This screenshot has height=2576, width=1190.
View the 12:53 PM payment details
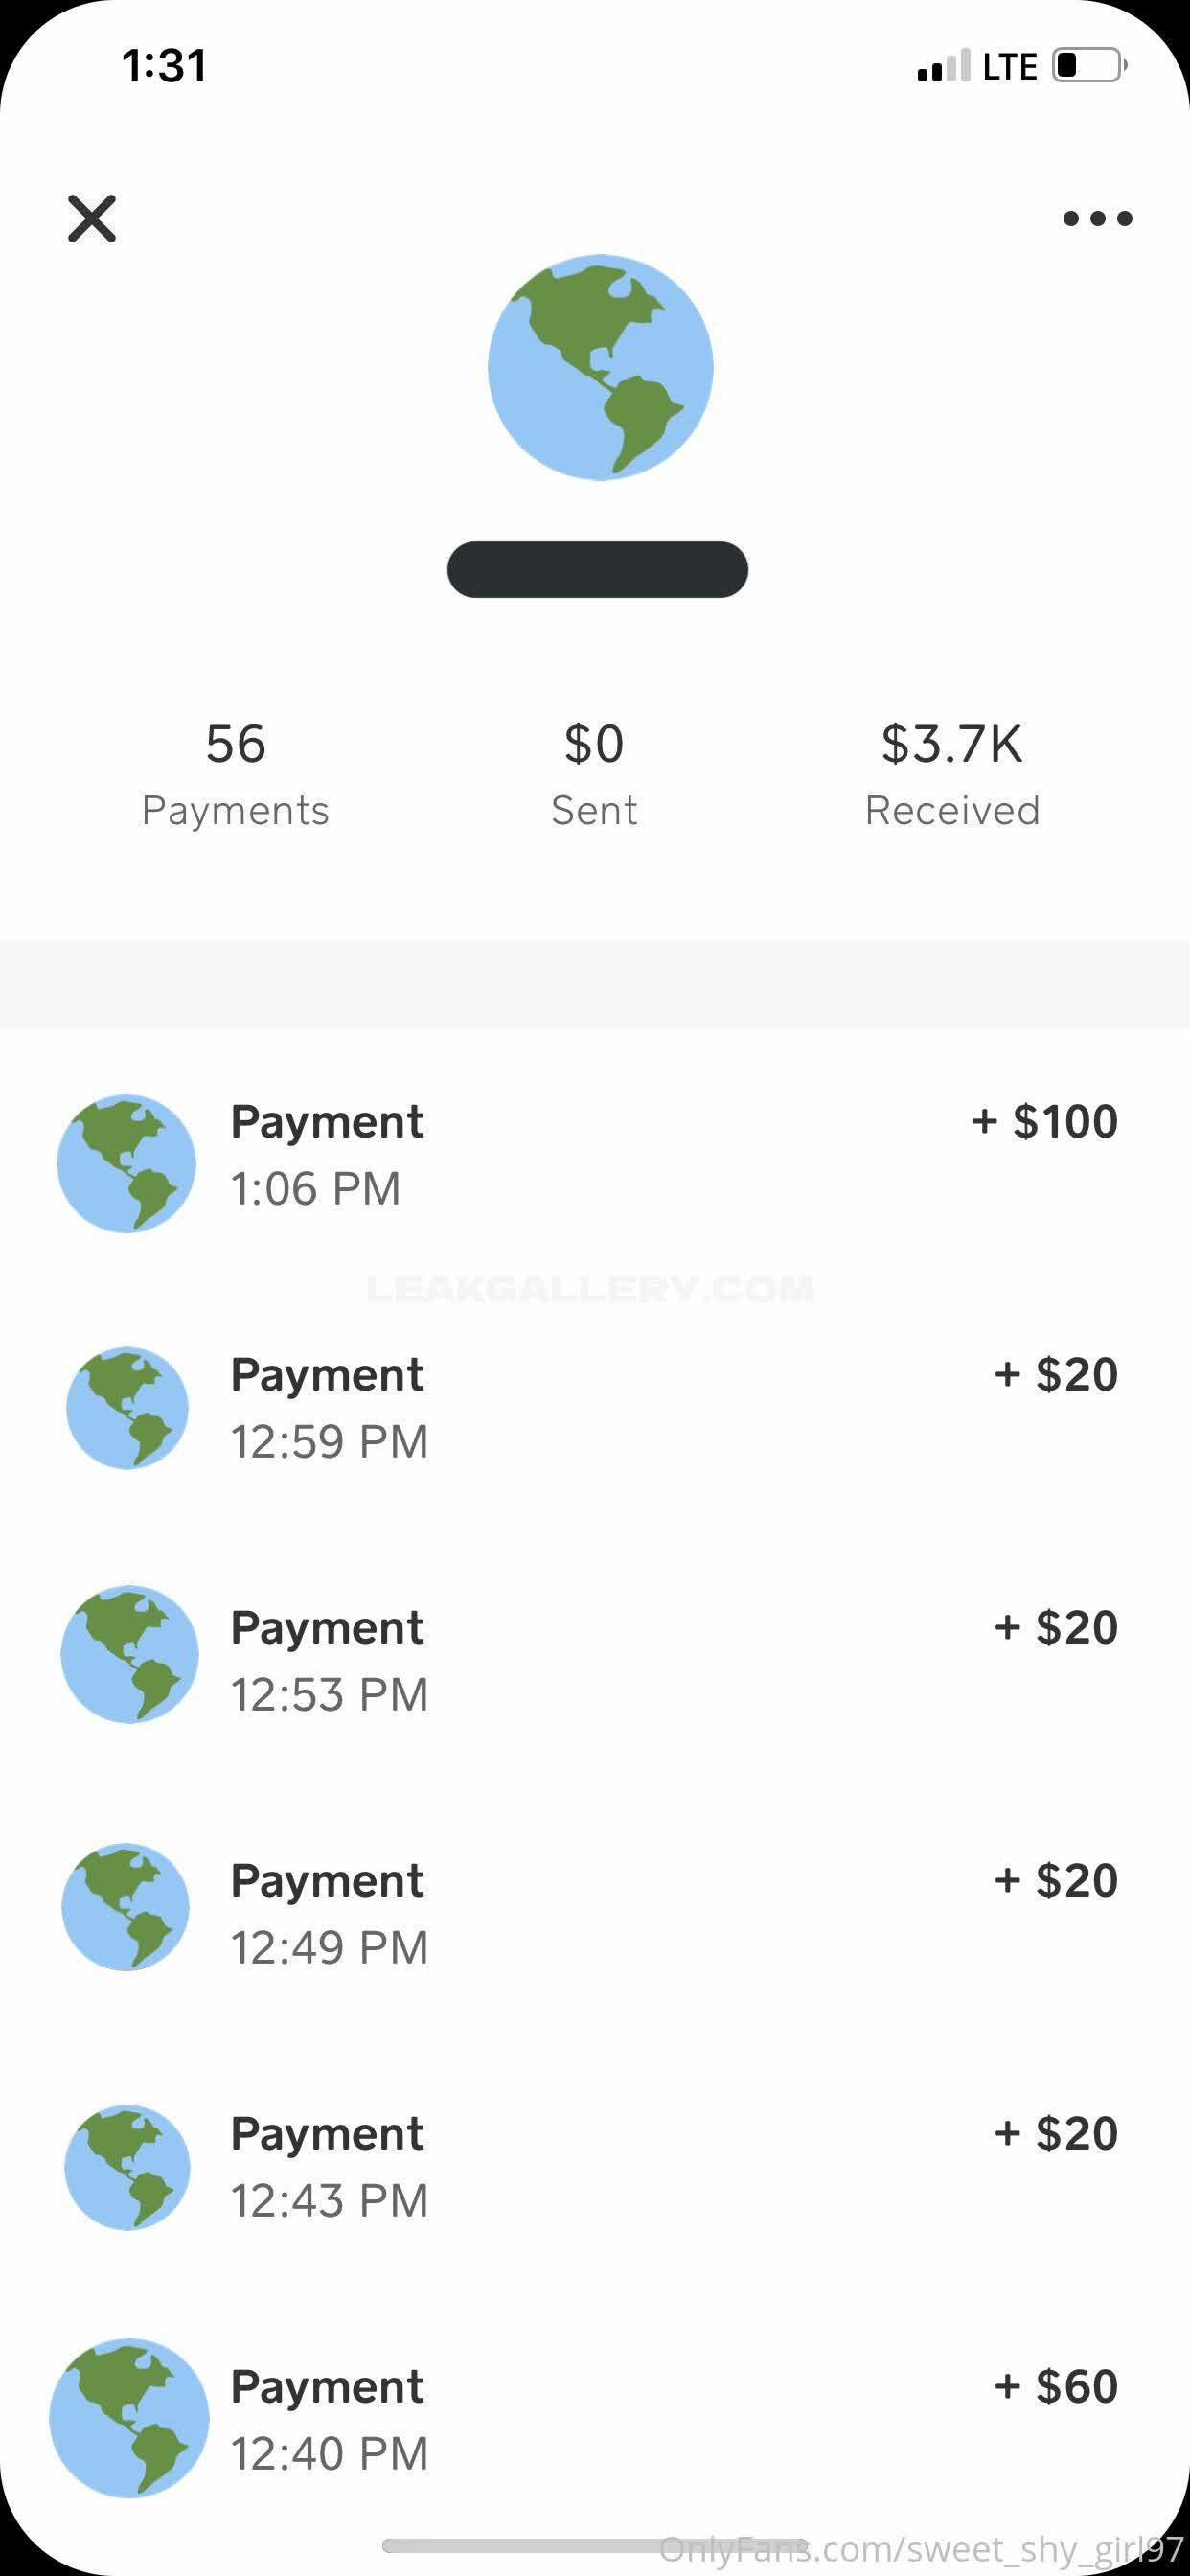tap(329, 1661)
